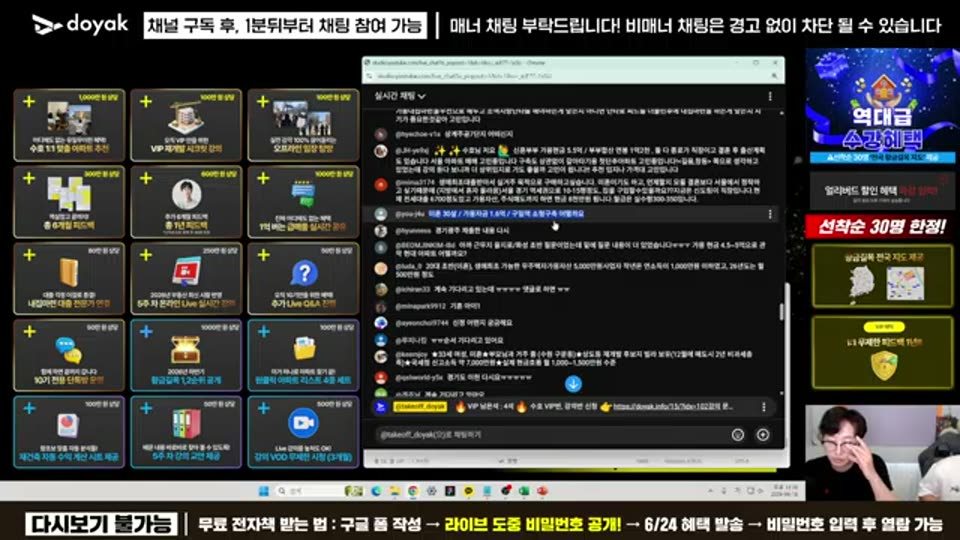Viewport: 960px width, 540px height.
Task: Click the blue scroll-to-latest arrow button in chat
Action: pos(573,384)
